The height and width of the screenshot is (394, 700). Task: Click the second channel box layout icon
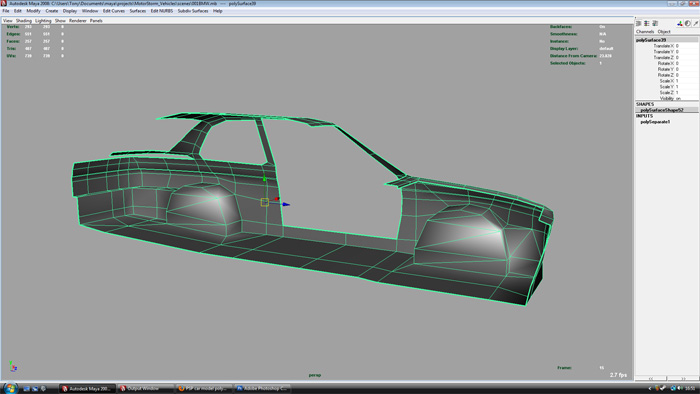coord(646,23)
